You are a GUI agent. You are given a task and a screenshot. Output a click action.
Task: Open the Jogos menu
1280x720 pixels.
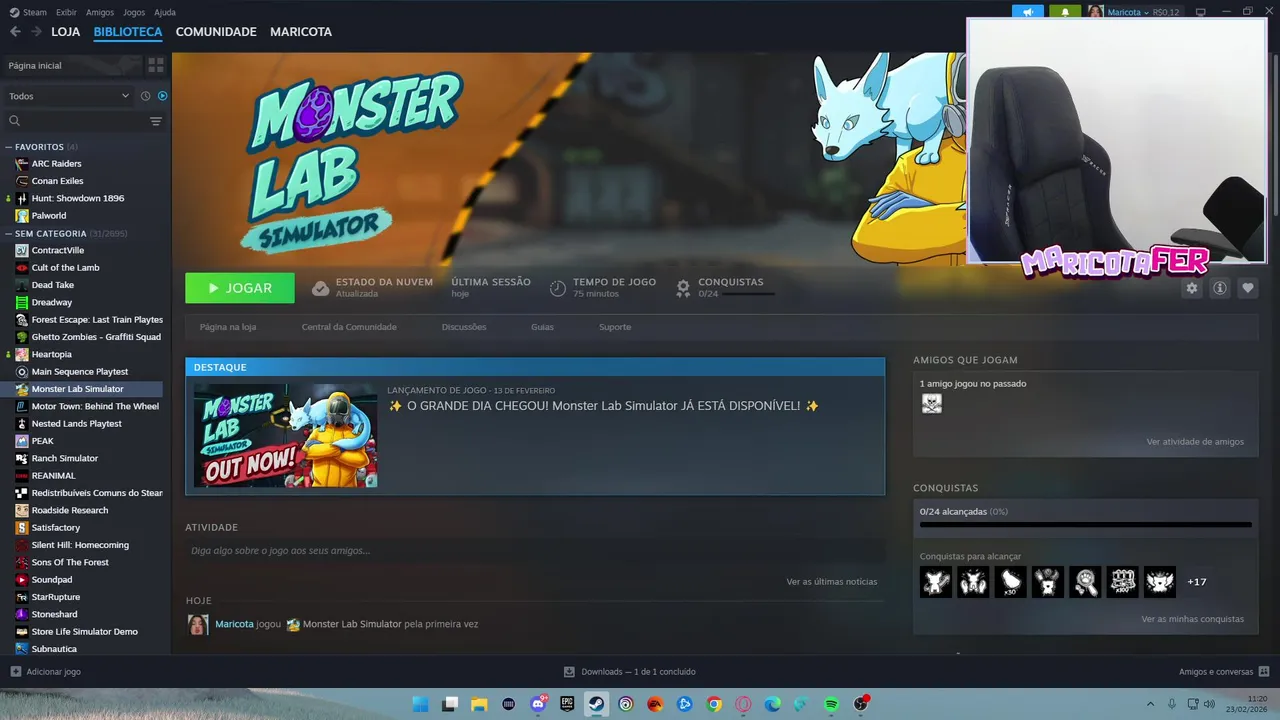click(134, 12)
